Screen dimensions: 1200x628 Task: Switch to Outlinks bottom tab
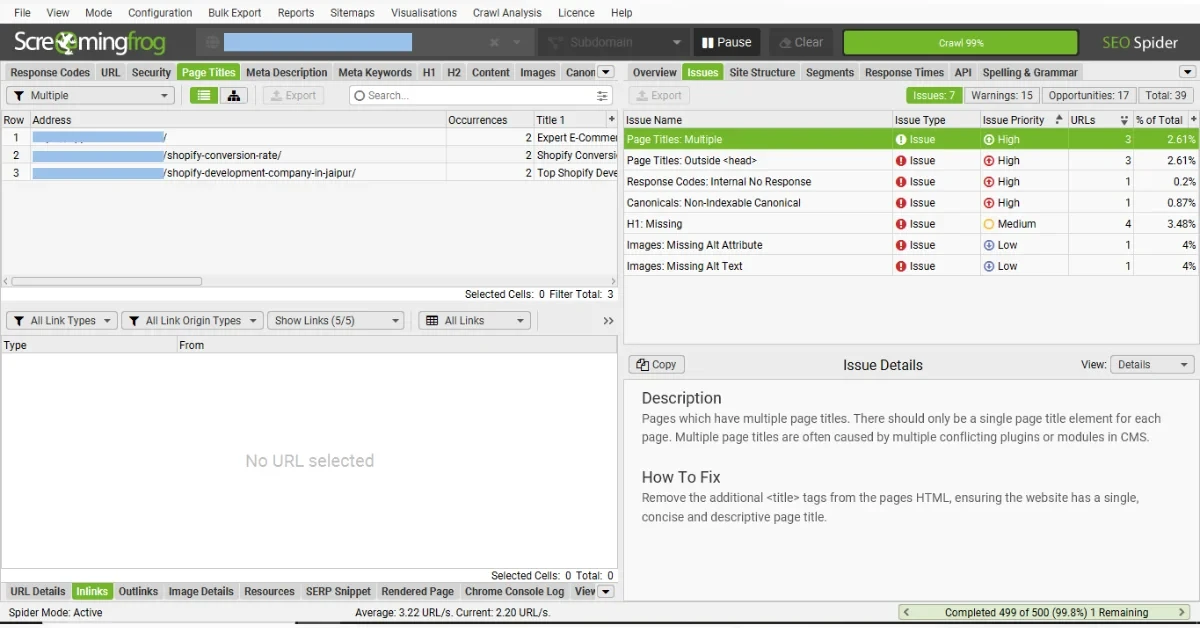138,592
